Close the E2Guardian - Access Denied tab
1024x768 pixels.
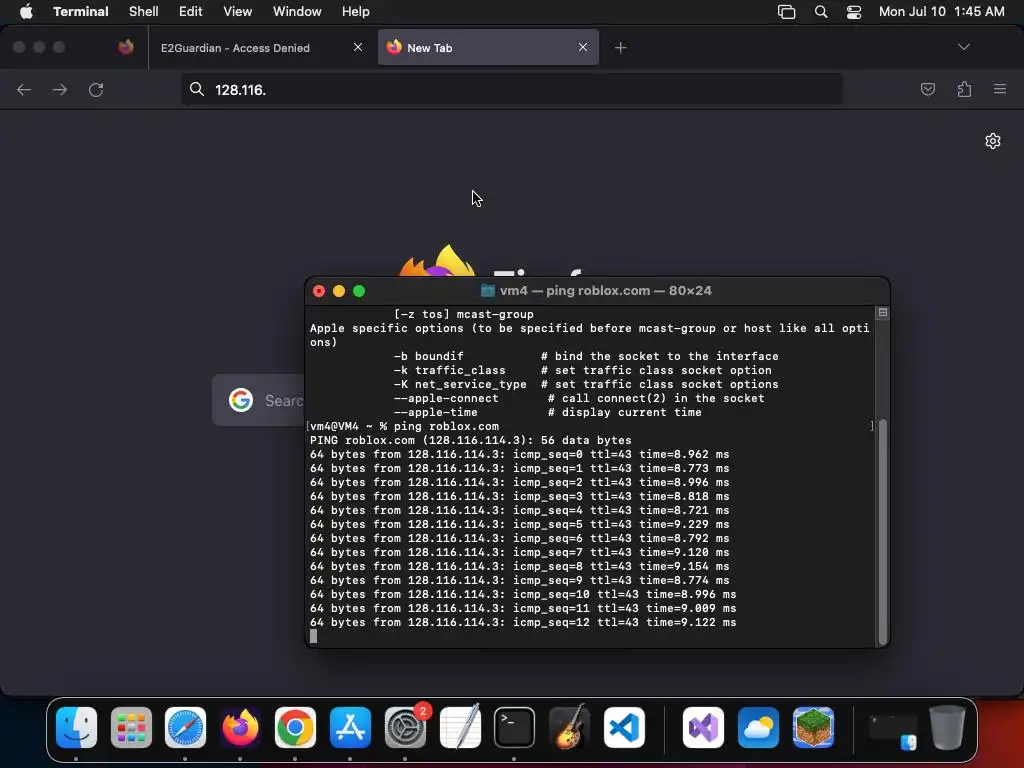358,47
